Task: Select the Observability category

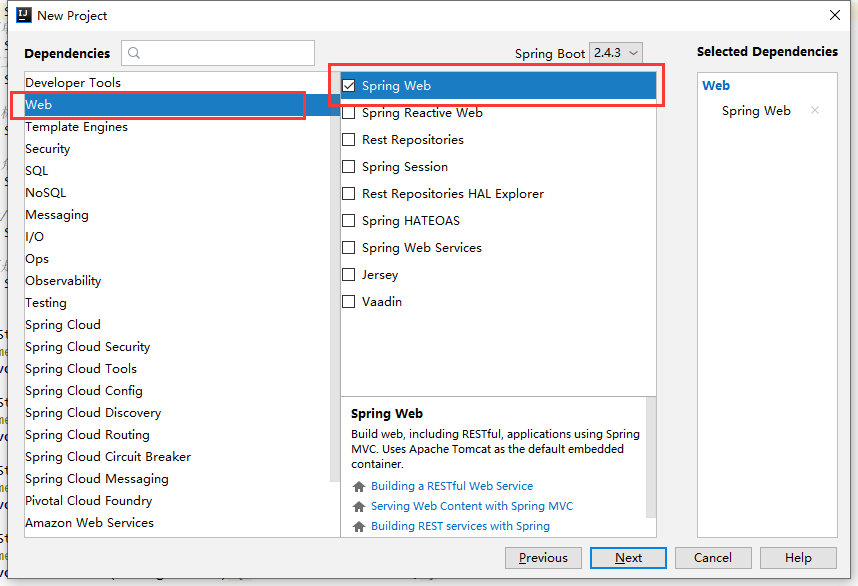Action: pos(177,281)
